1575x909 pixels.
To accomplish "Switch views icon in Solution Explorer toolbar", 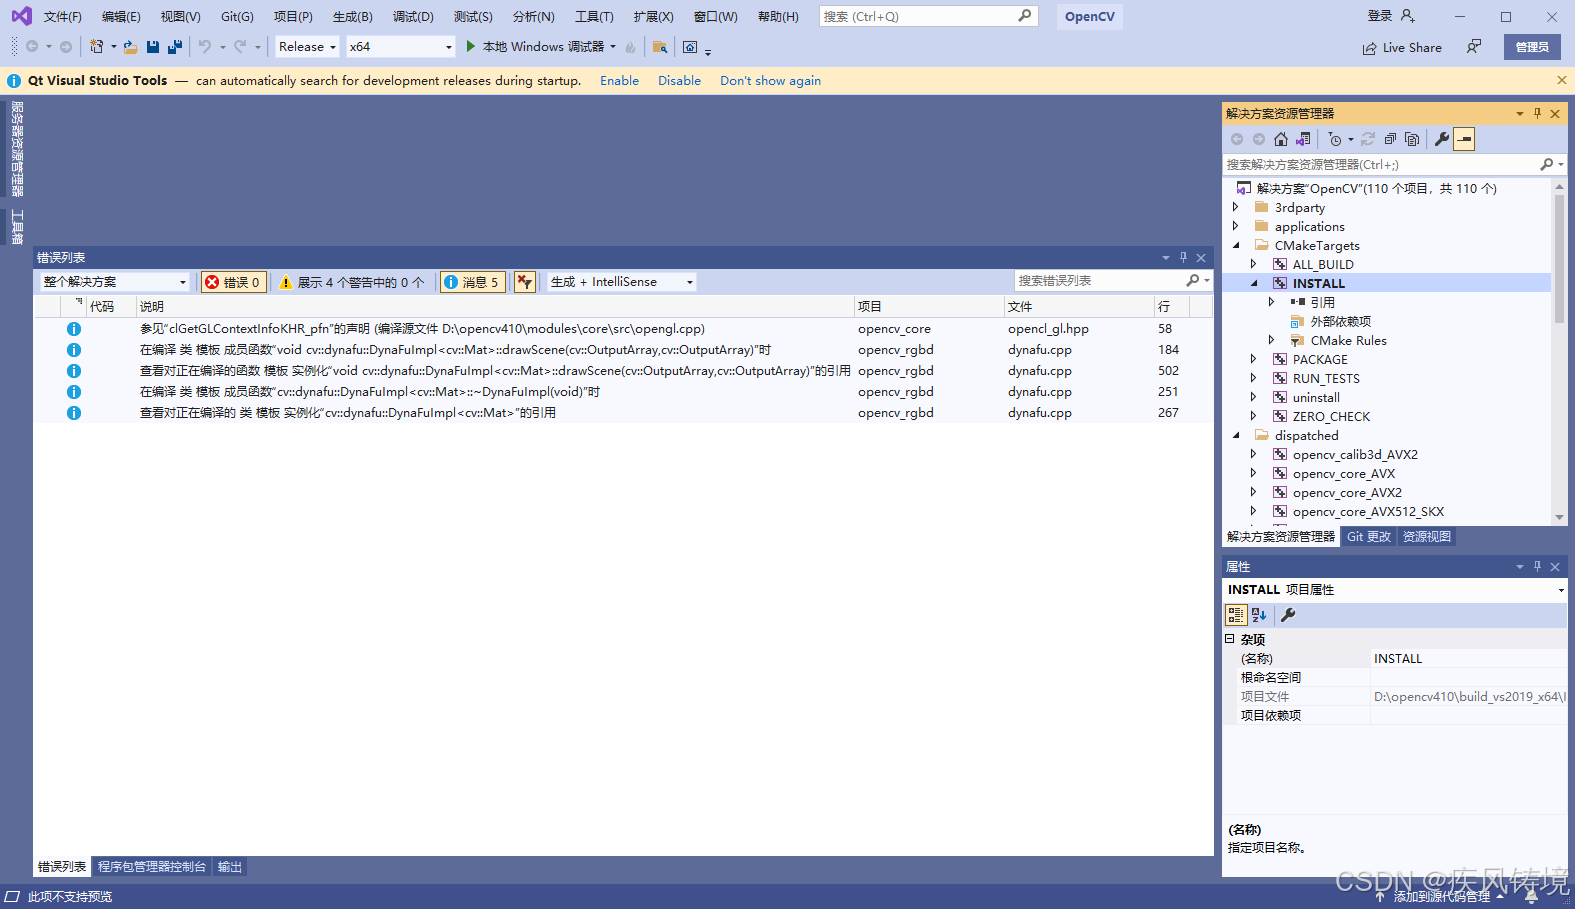I will [x=1303, y=139].
